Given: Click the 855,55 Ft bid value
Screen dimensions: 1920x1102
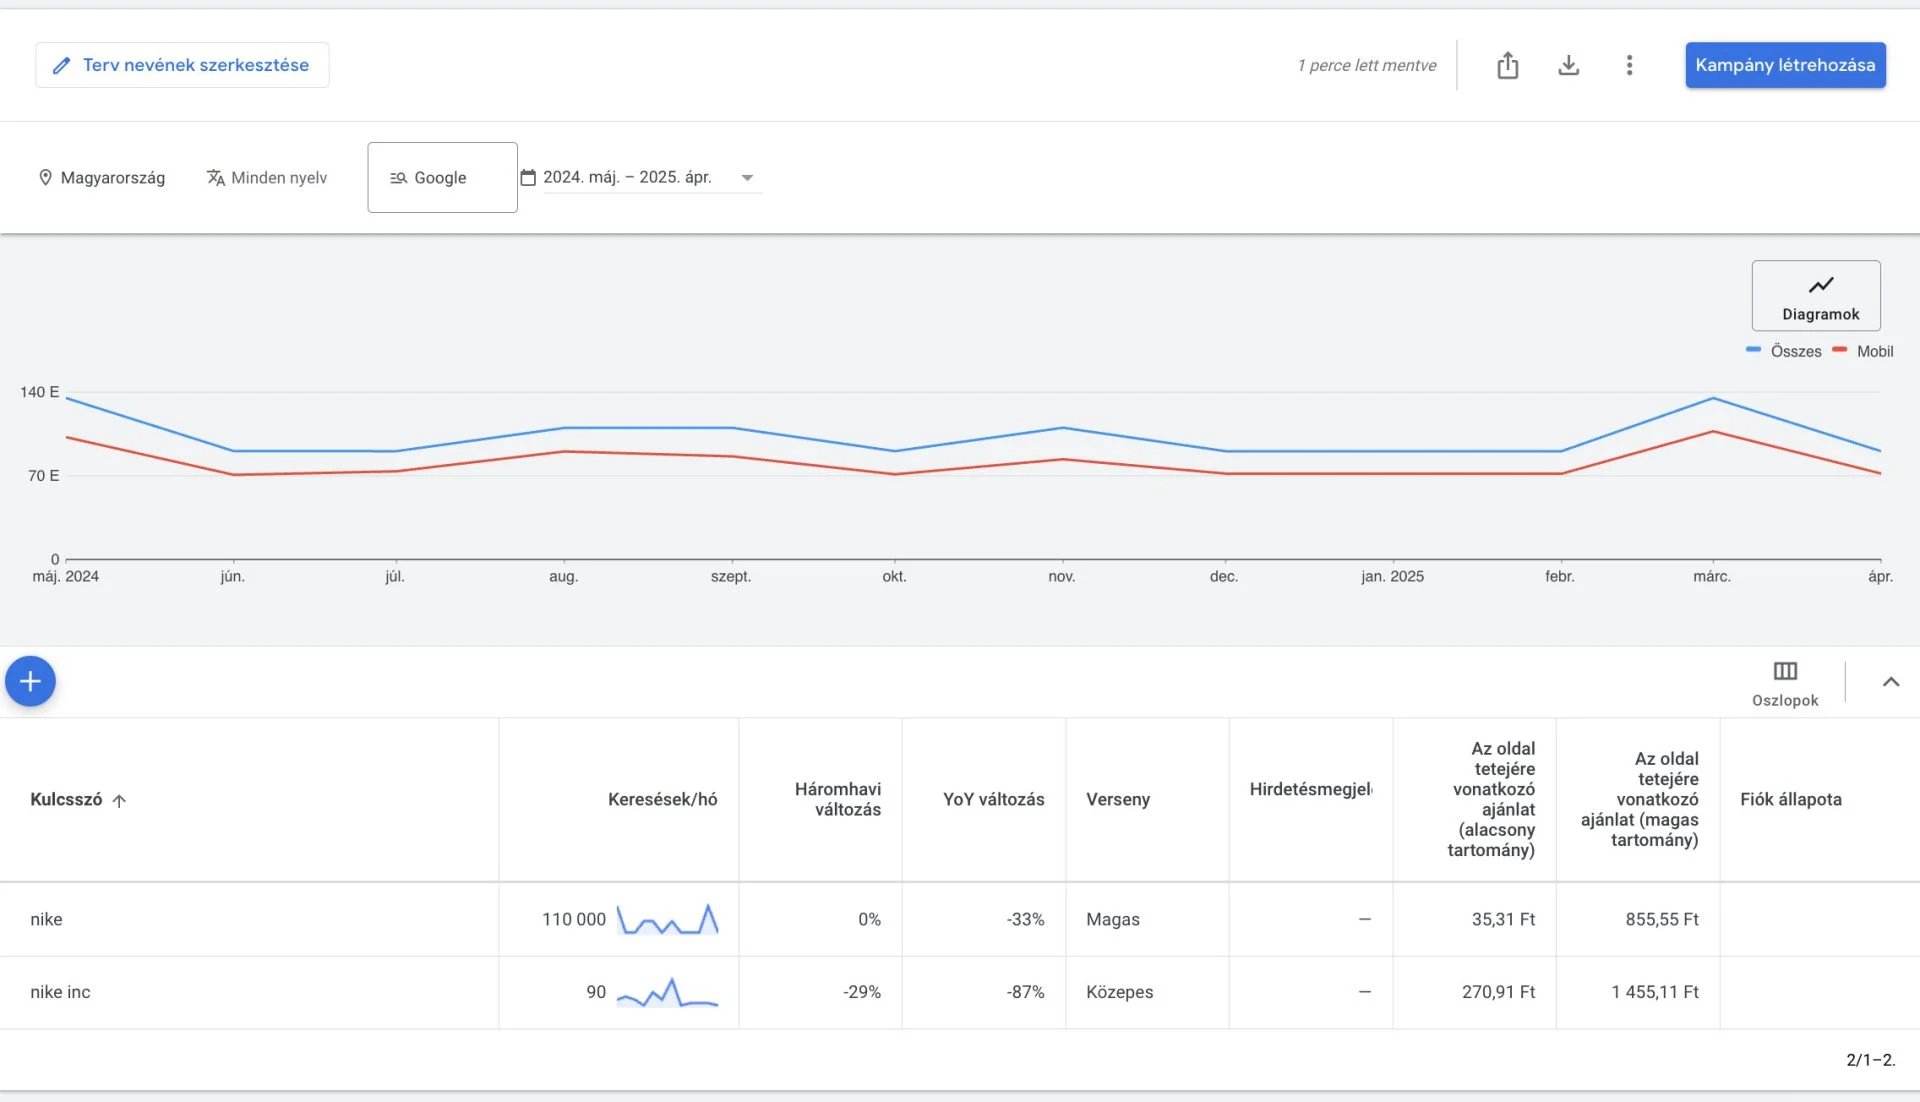Looking at the screenshot, I should [1662, 919].
